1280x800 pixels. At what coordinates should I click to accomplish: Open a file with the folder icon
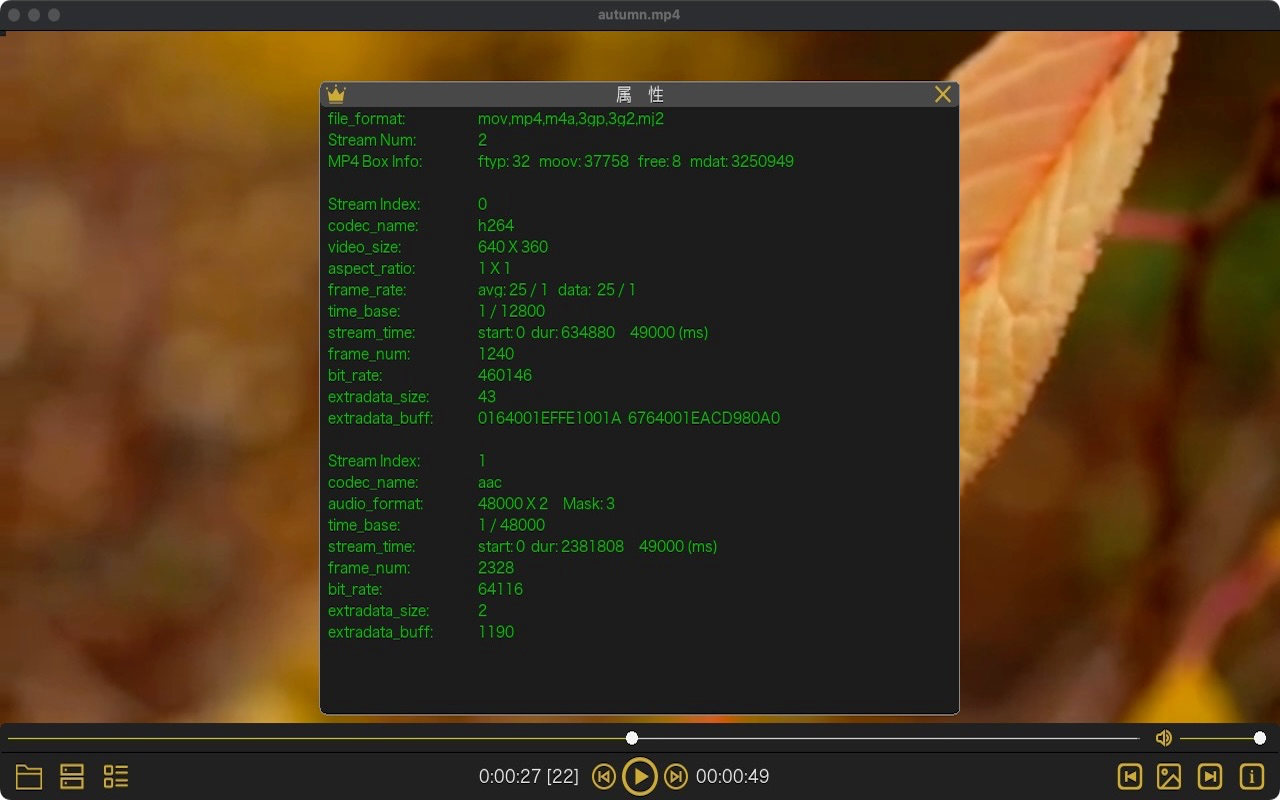point(29,777)
